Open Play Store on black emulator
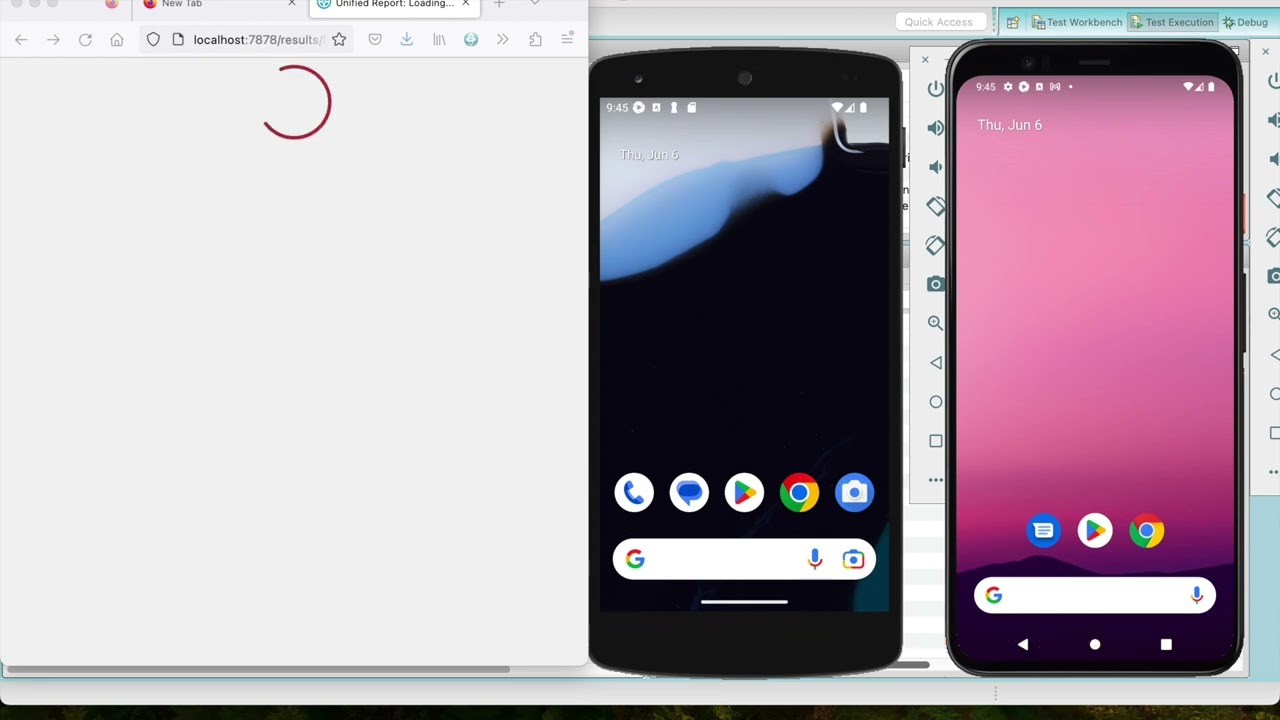 click(x=744, y=492)
